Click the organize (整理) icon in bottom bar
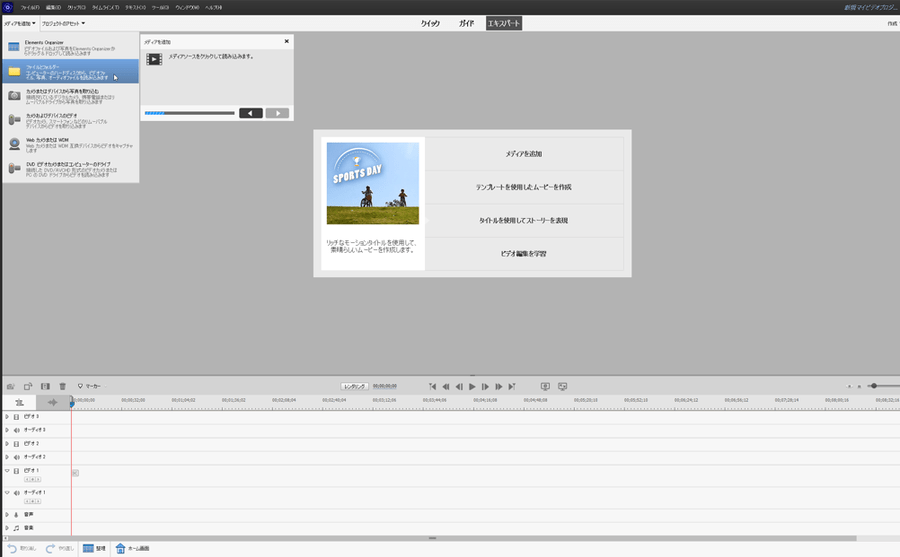This screenshot has height=557, width=900. tap(88, 548)
